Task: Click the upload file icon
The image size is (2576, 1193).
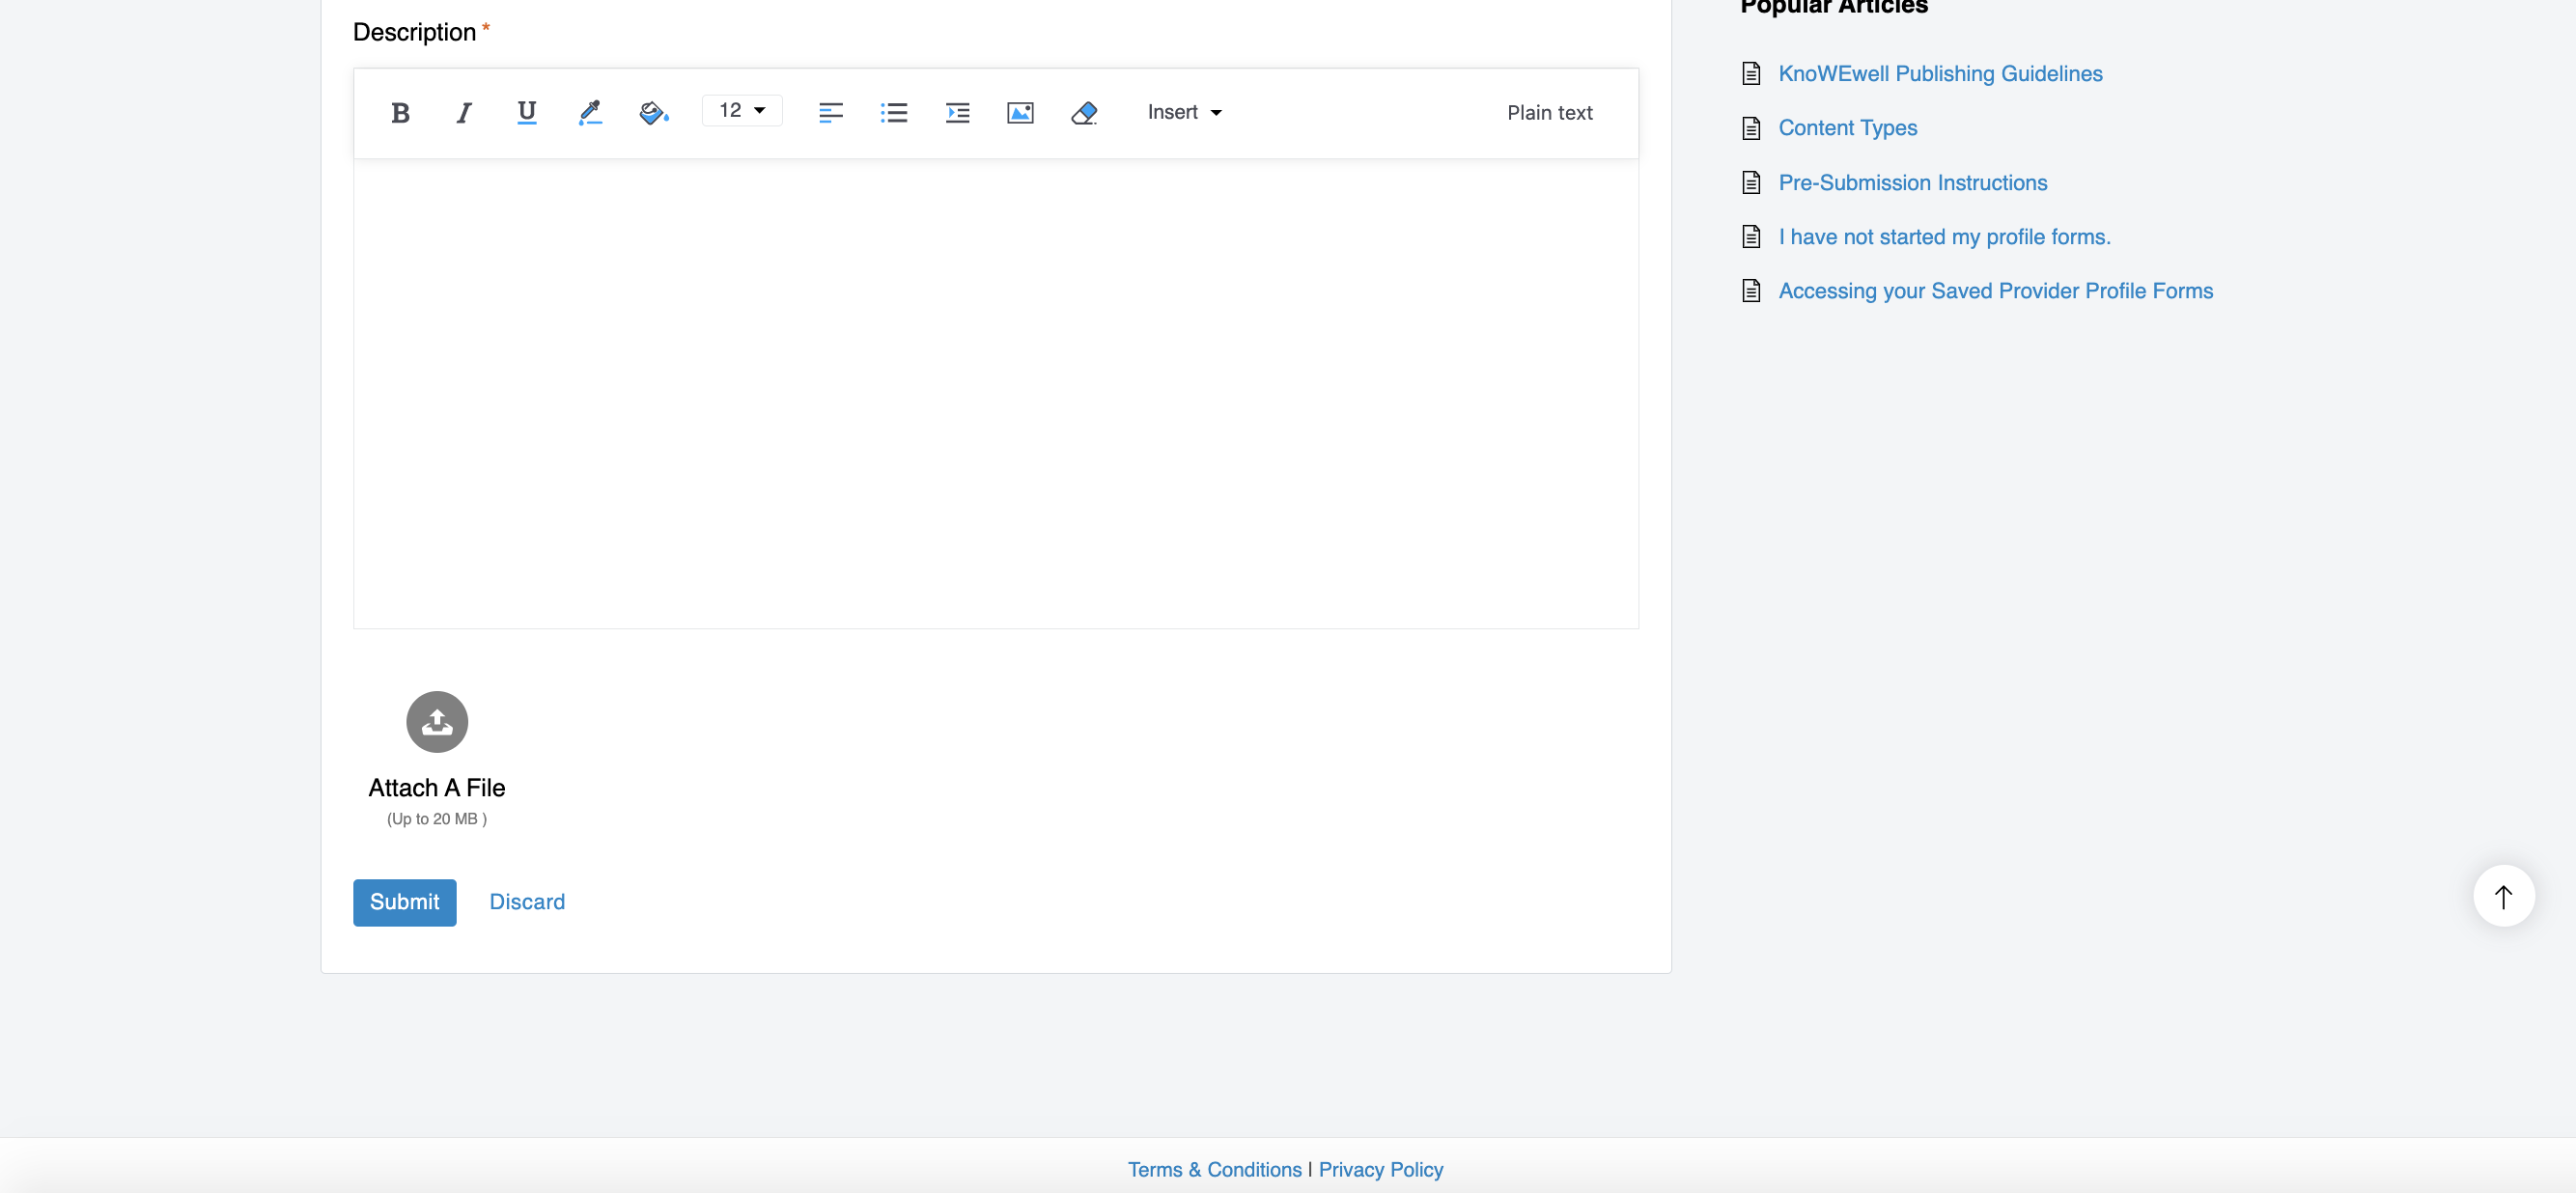Action: [x=437, y=722]
